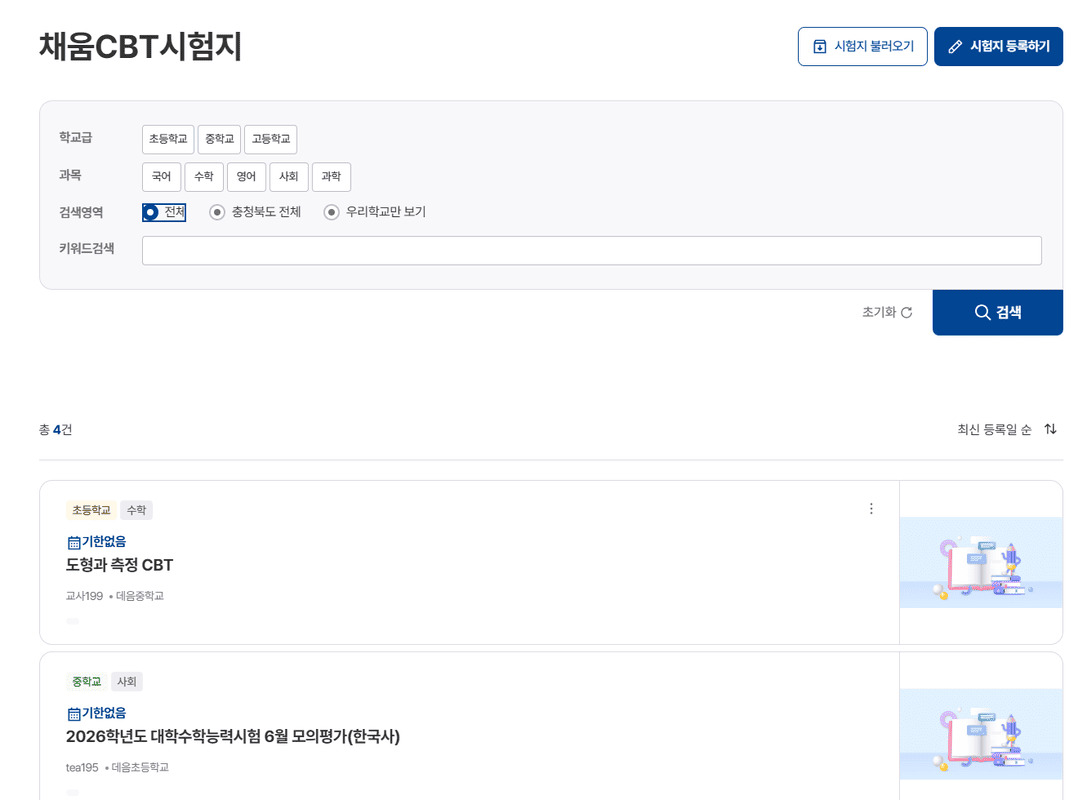The image size is (1087, 800).
Task: Open the 최신 등록일 순 sort dropdown
Action: [x=1006, y=429]
